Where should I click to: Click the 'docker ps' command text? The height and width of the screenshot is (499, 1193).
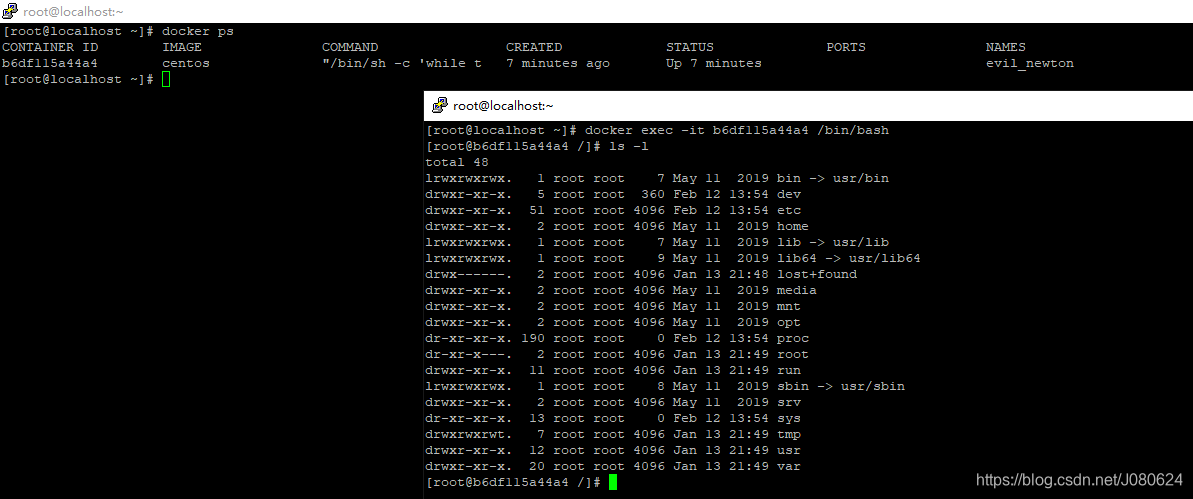pyautogui.click(x=198, y=31)
